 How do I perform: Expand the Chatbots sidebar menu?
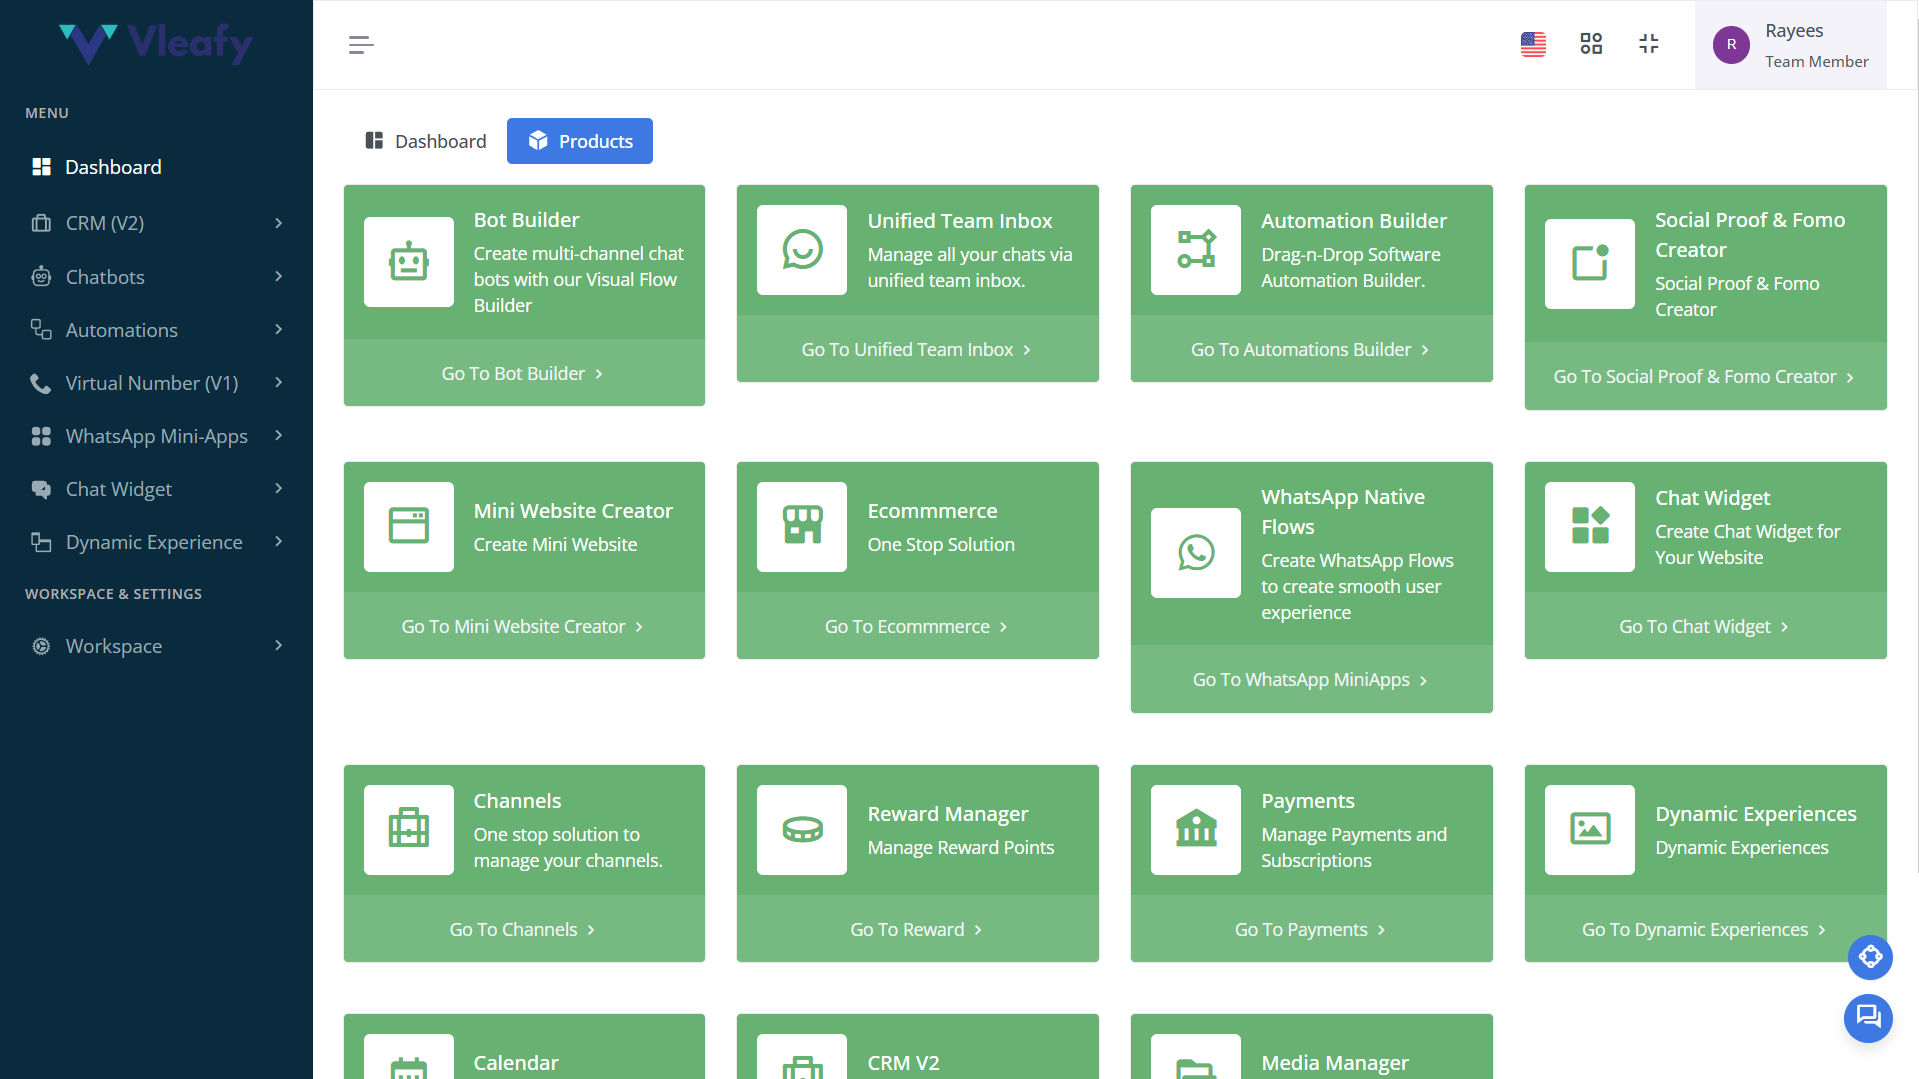coord(156,277)
